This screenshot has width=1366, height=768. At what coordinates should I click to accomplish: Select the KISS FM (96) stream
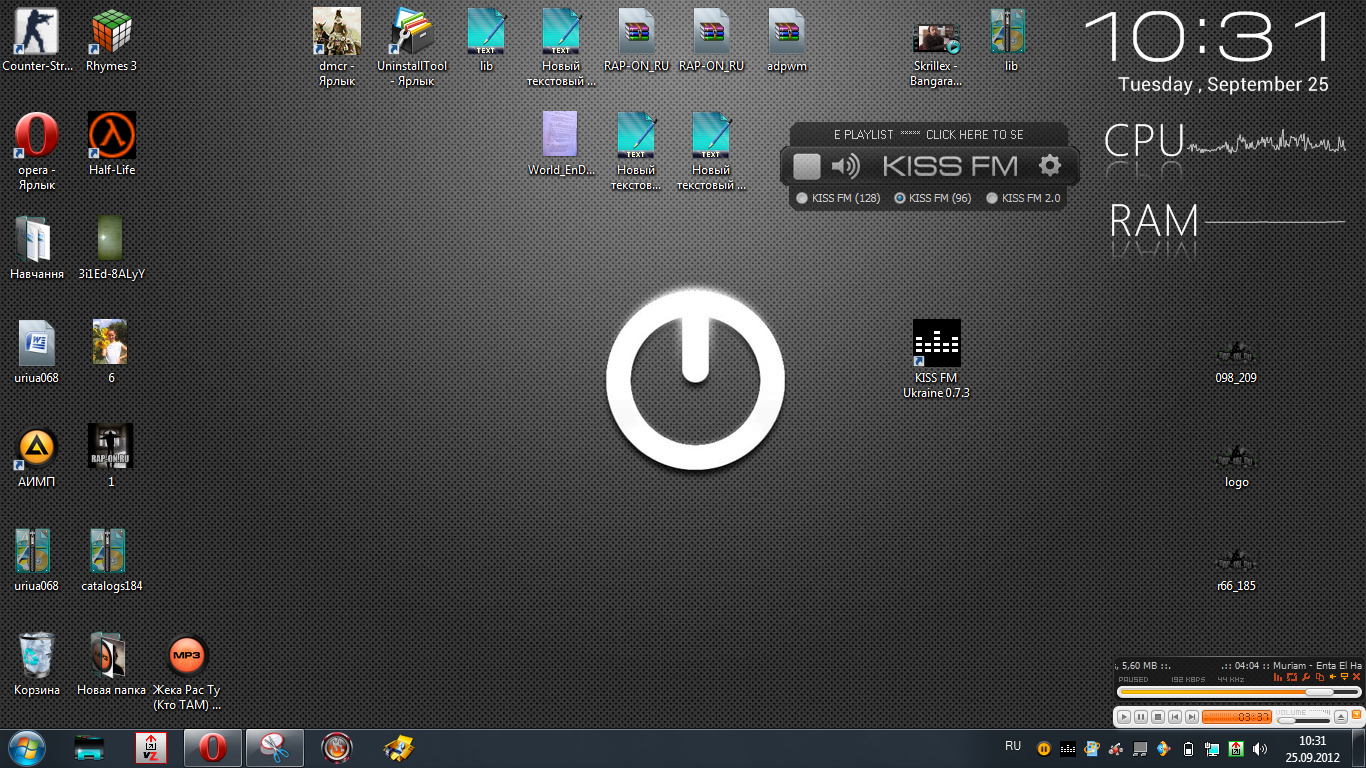[x=900, y=198]
